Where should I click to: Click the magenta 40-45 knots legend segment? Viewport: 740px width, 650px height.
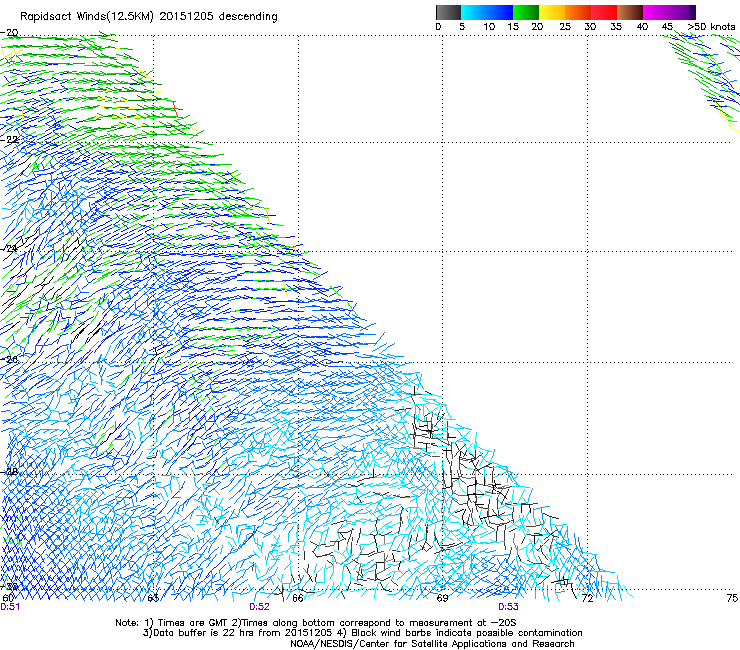656,12
